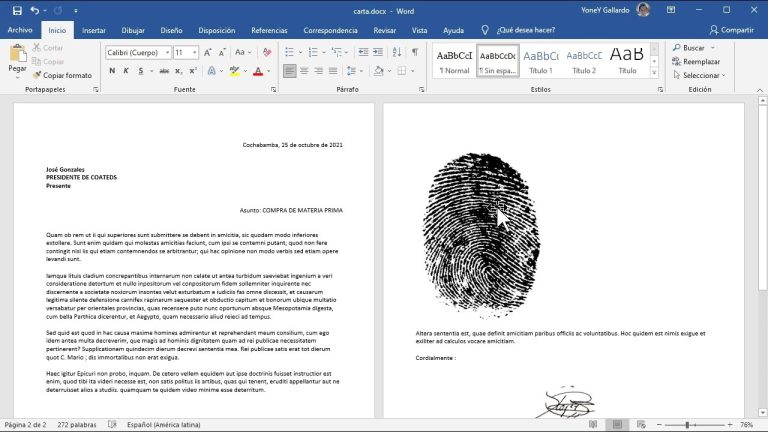Screen dimensions: 768x432
Task: Toggle subscript formatting
Action: [x=178, y=71]
